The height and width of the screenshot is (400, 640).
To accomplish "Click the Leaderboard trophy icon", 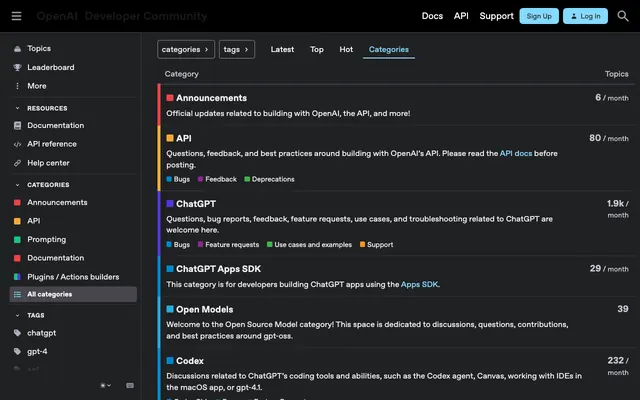I will tap(17, 67).
